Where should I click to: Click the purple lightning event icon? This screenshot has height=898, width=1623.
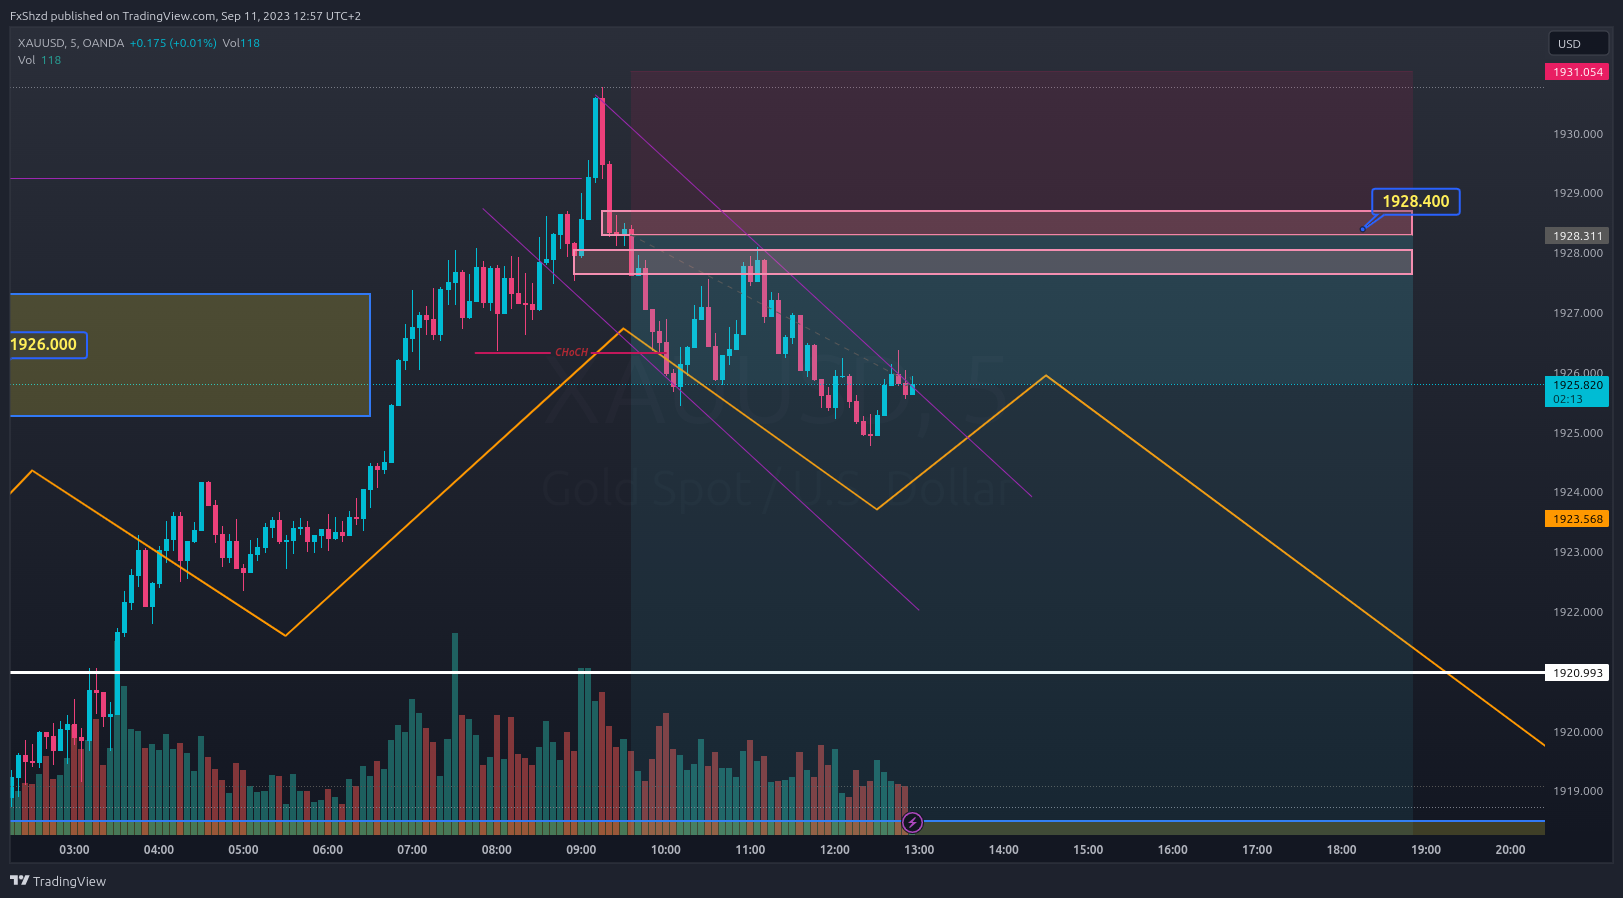click(x=912, y=823)
